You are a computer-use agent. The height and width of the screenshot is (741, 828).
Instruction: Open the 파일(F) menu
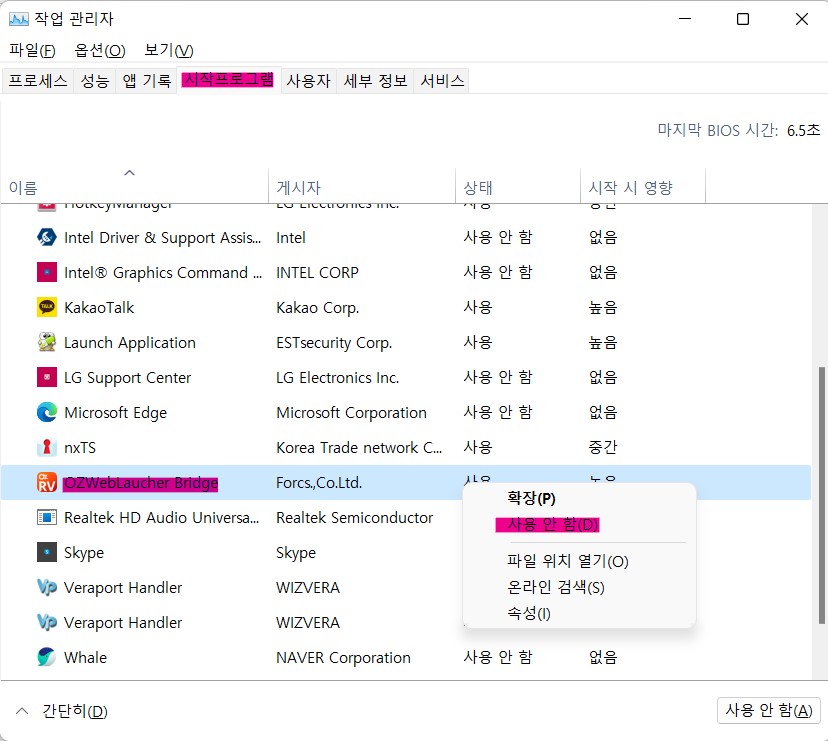click(x=32, y=50)
